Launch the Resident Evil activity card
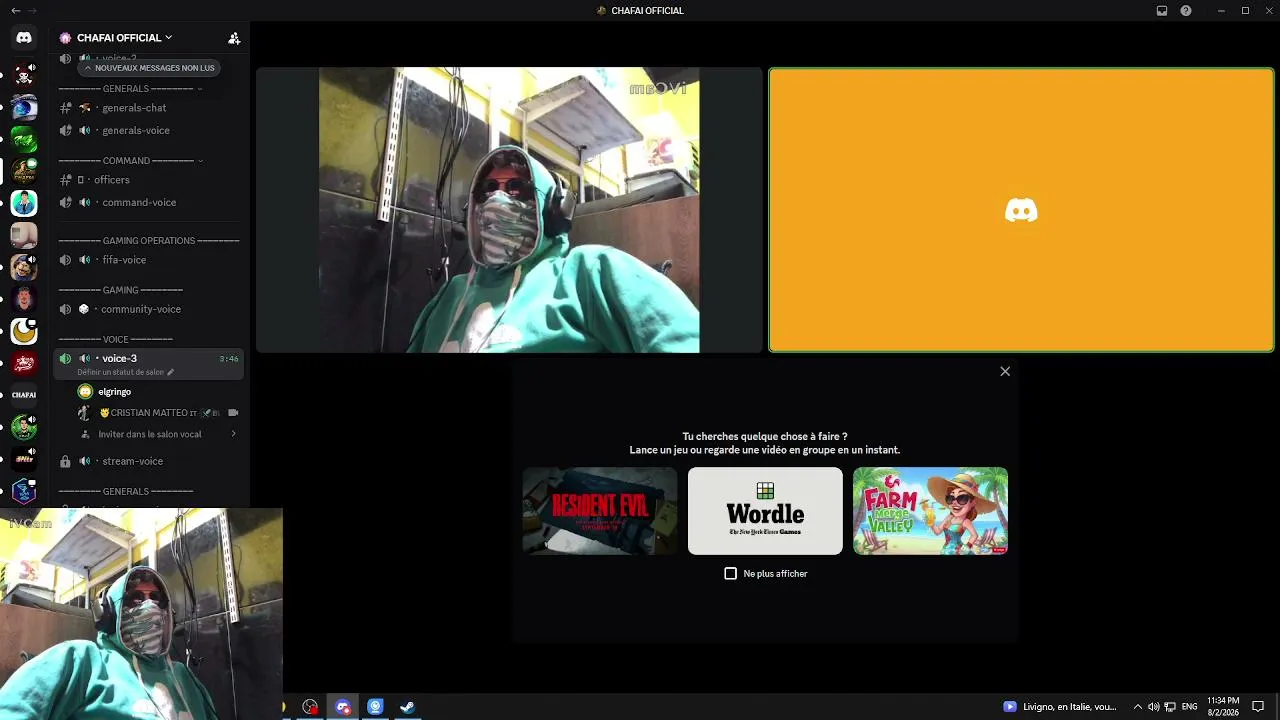The width and height of the screenshot is (1280, 720). [600, 511]
